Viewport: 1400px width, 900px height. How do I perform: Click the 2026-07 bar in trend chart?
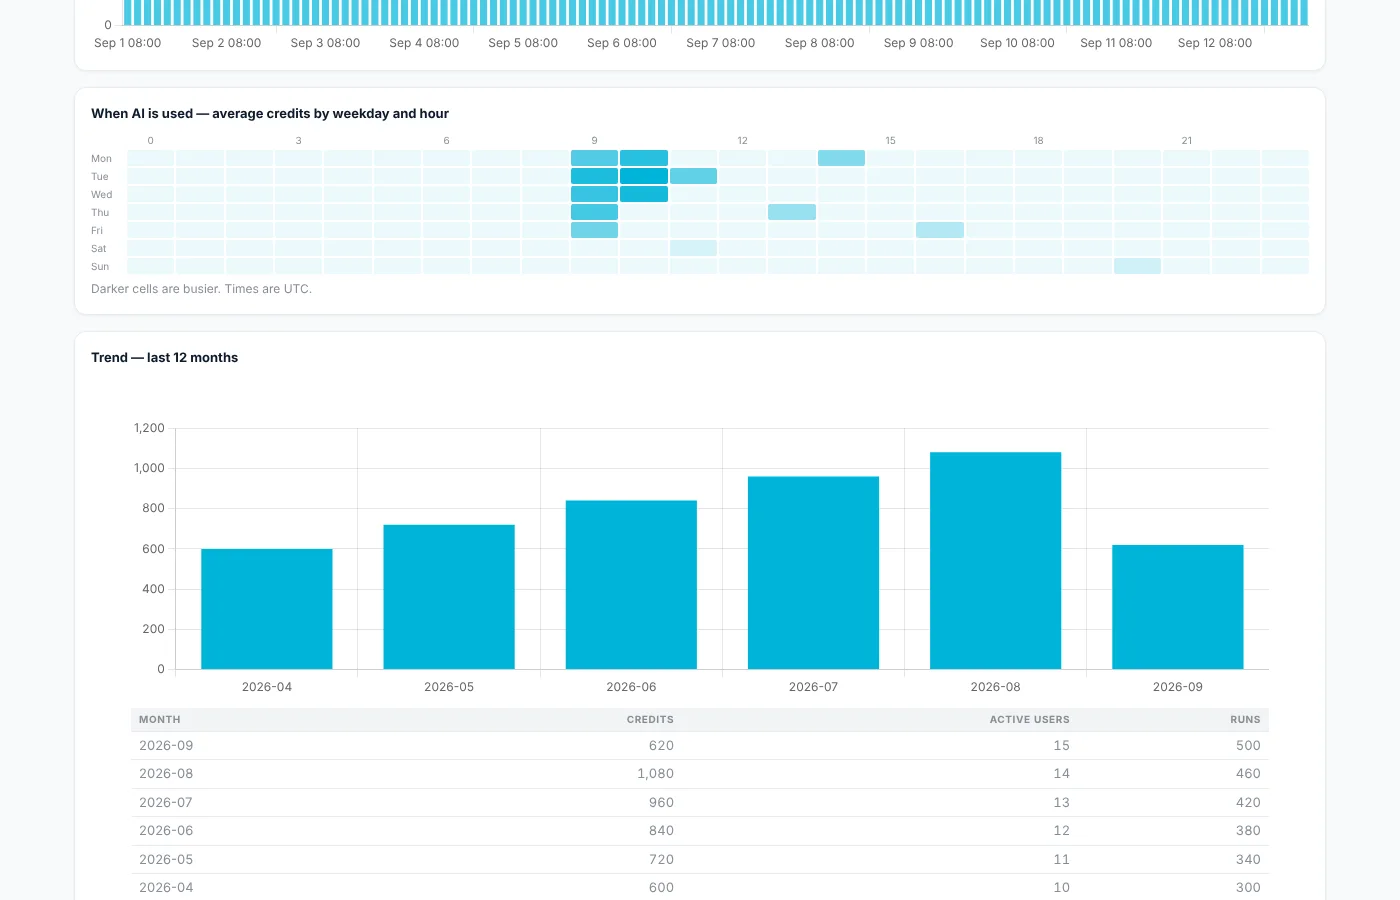[813, 573]
